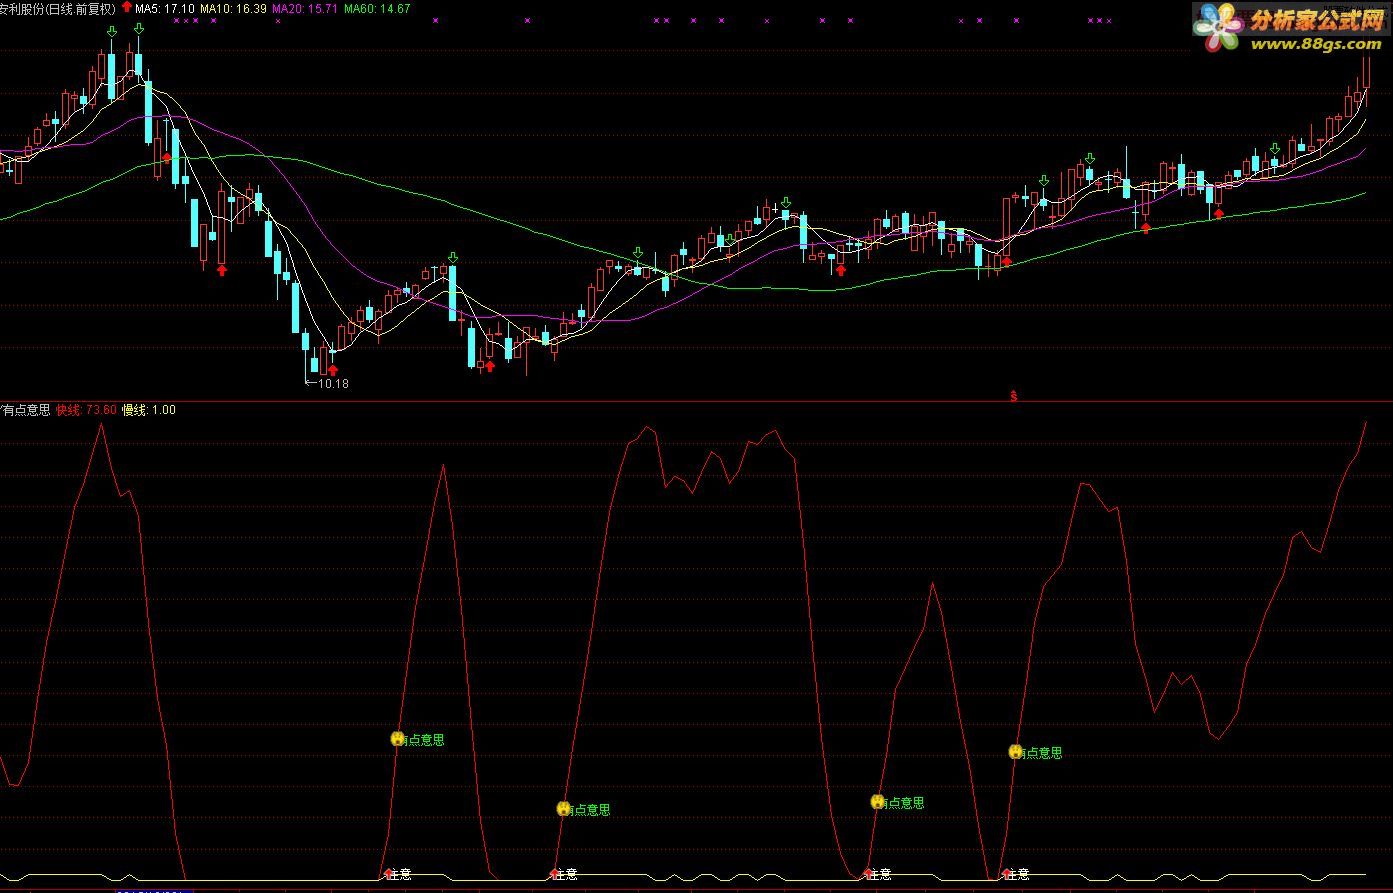Select the 'MA5: 17.10' legend entry
1393x893 pixels.
coord(165,8)
